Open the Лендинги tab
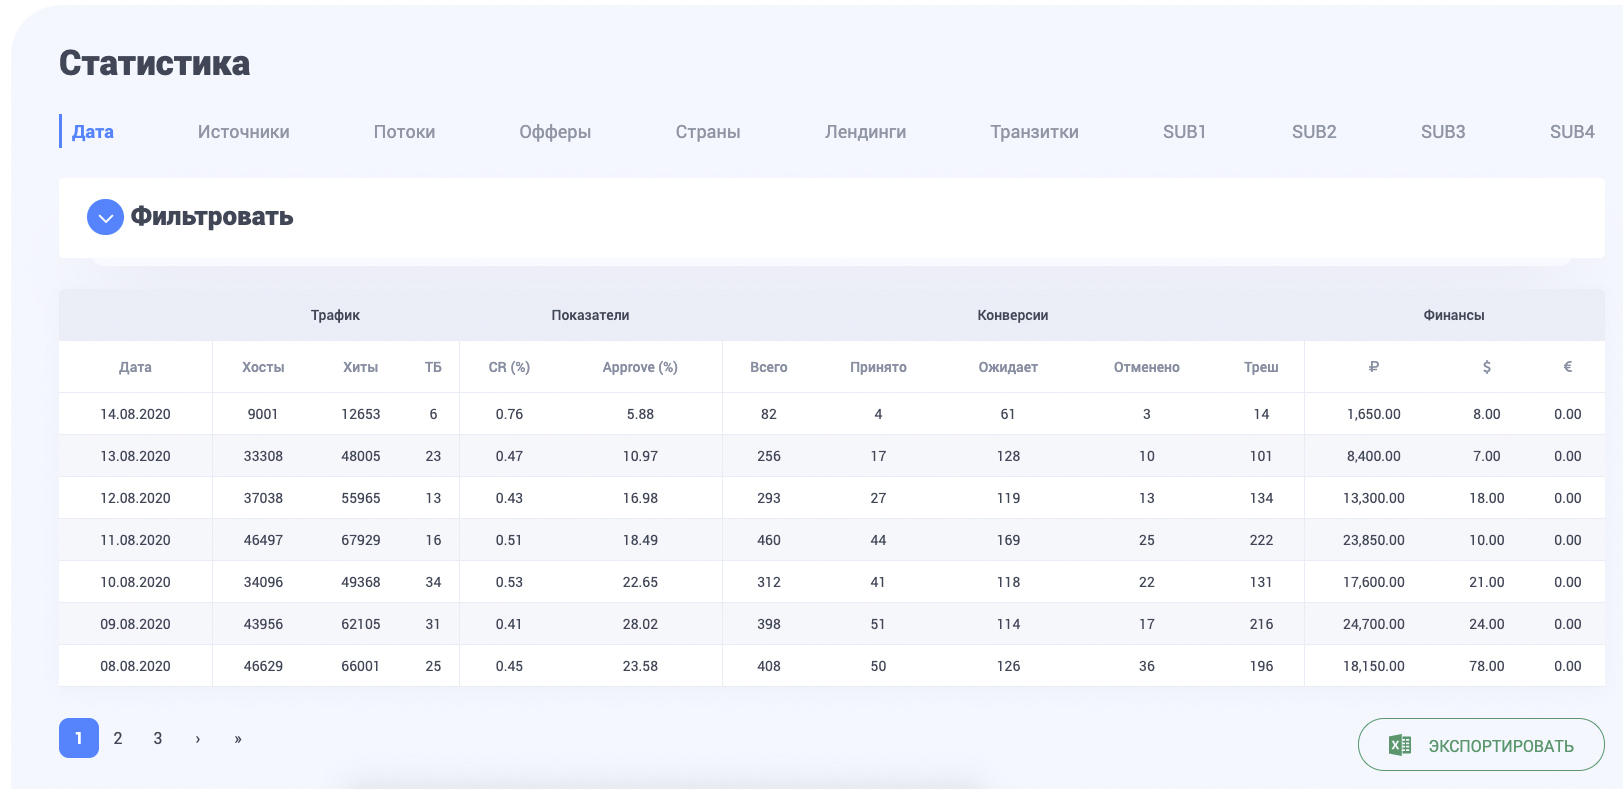The width and height of the screenshot is (1623, 789). coord(865,132)
